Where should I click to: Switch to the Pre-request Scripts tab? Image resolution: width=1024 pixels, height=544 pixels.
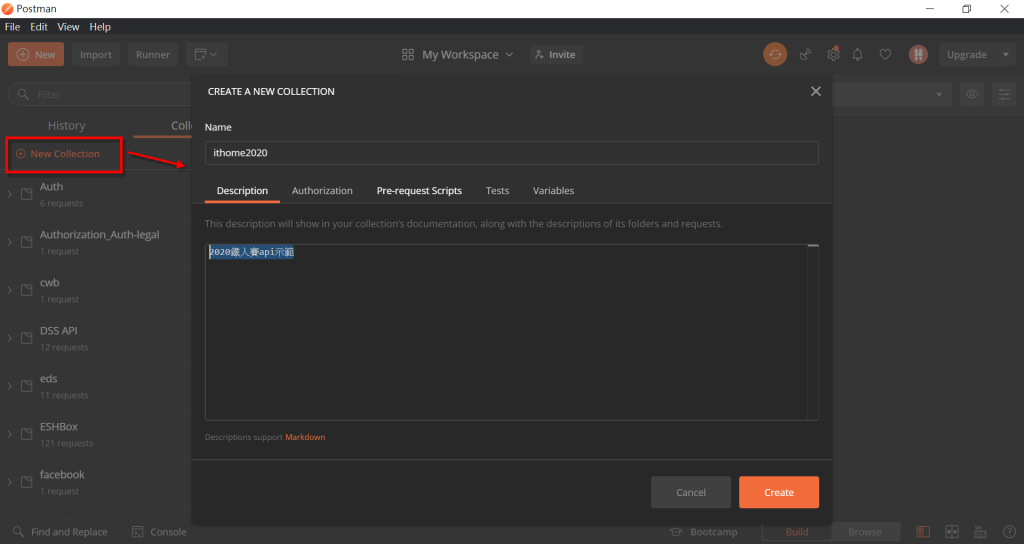[x=419, y=191]
